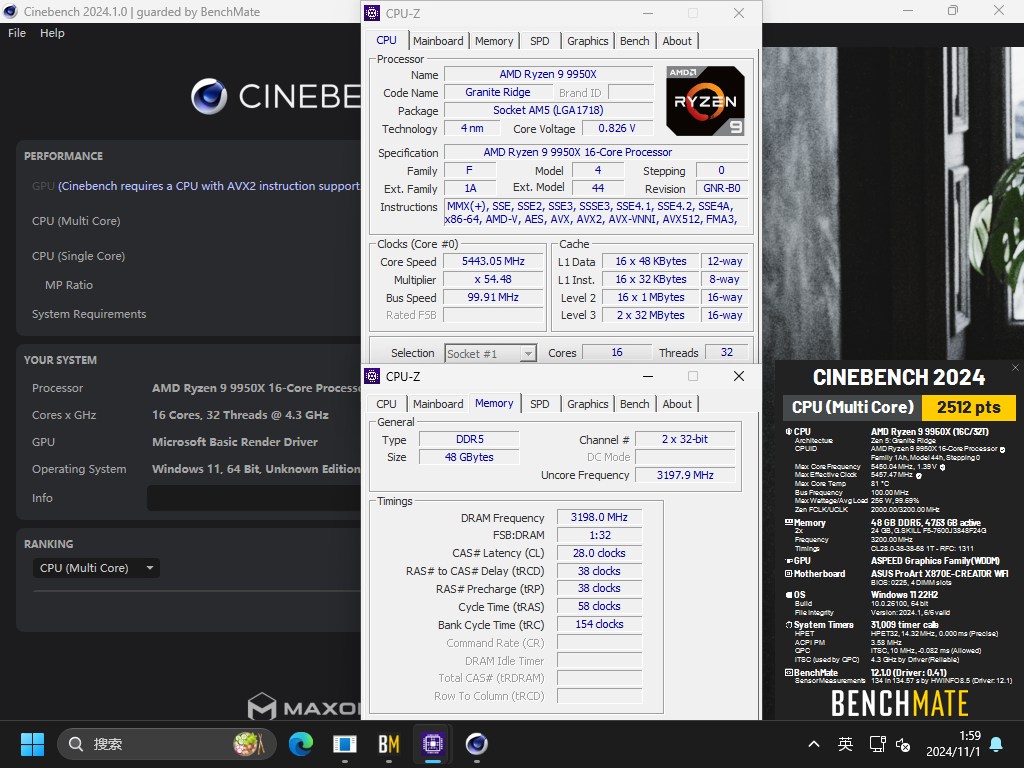Close the BenchMate result overlay with X
1024x768 pixels.
[x=1015, y=368]
